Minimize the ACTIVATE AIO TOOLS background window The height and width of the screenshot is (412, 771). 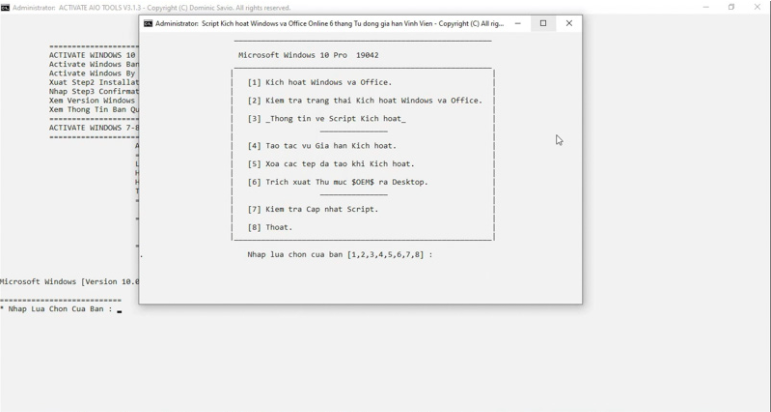[x=706, y=7]
